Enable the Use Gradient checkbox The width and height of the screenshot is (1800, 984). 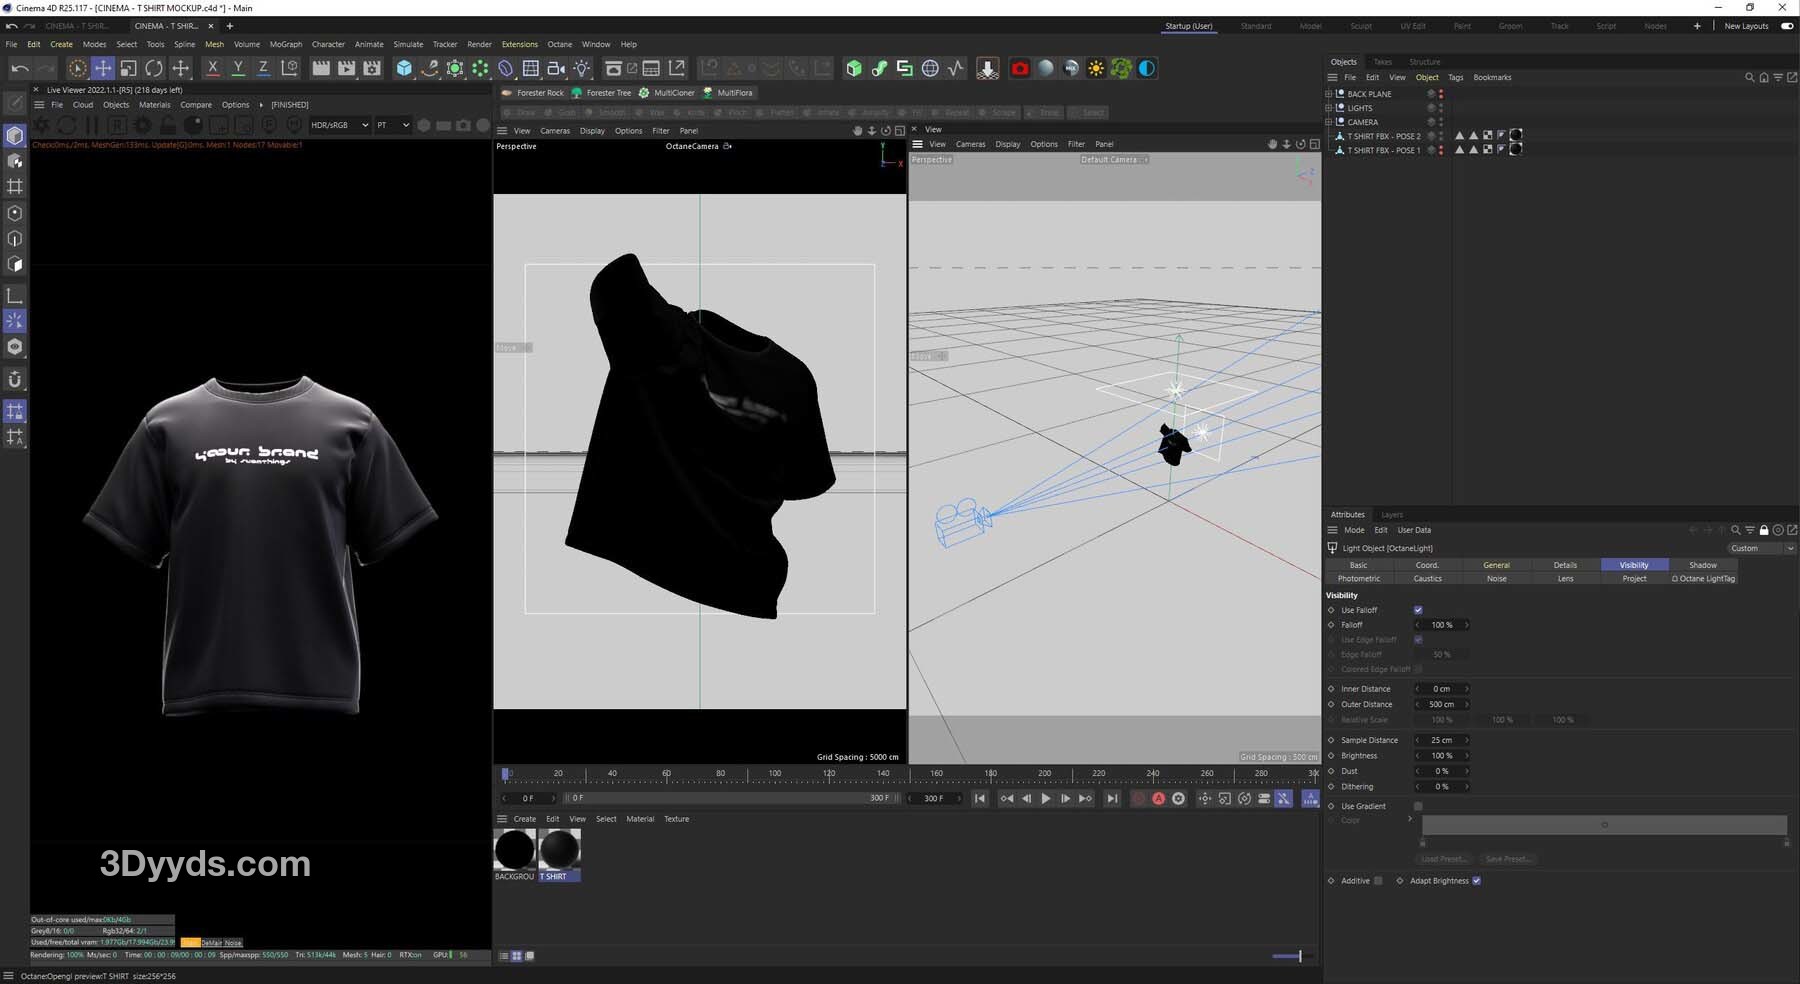1418,806
